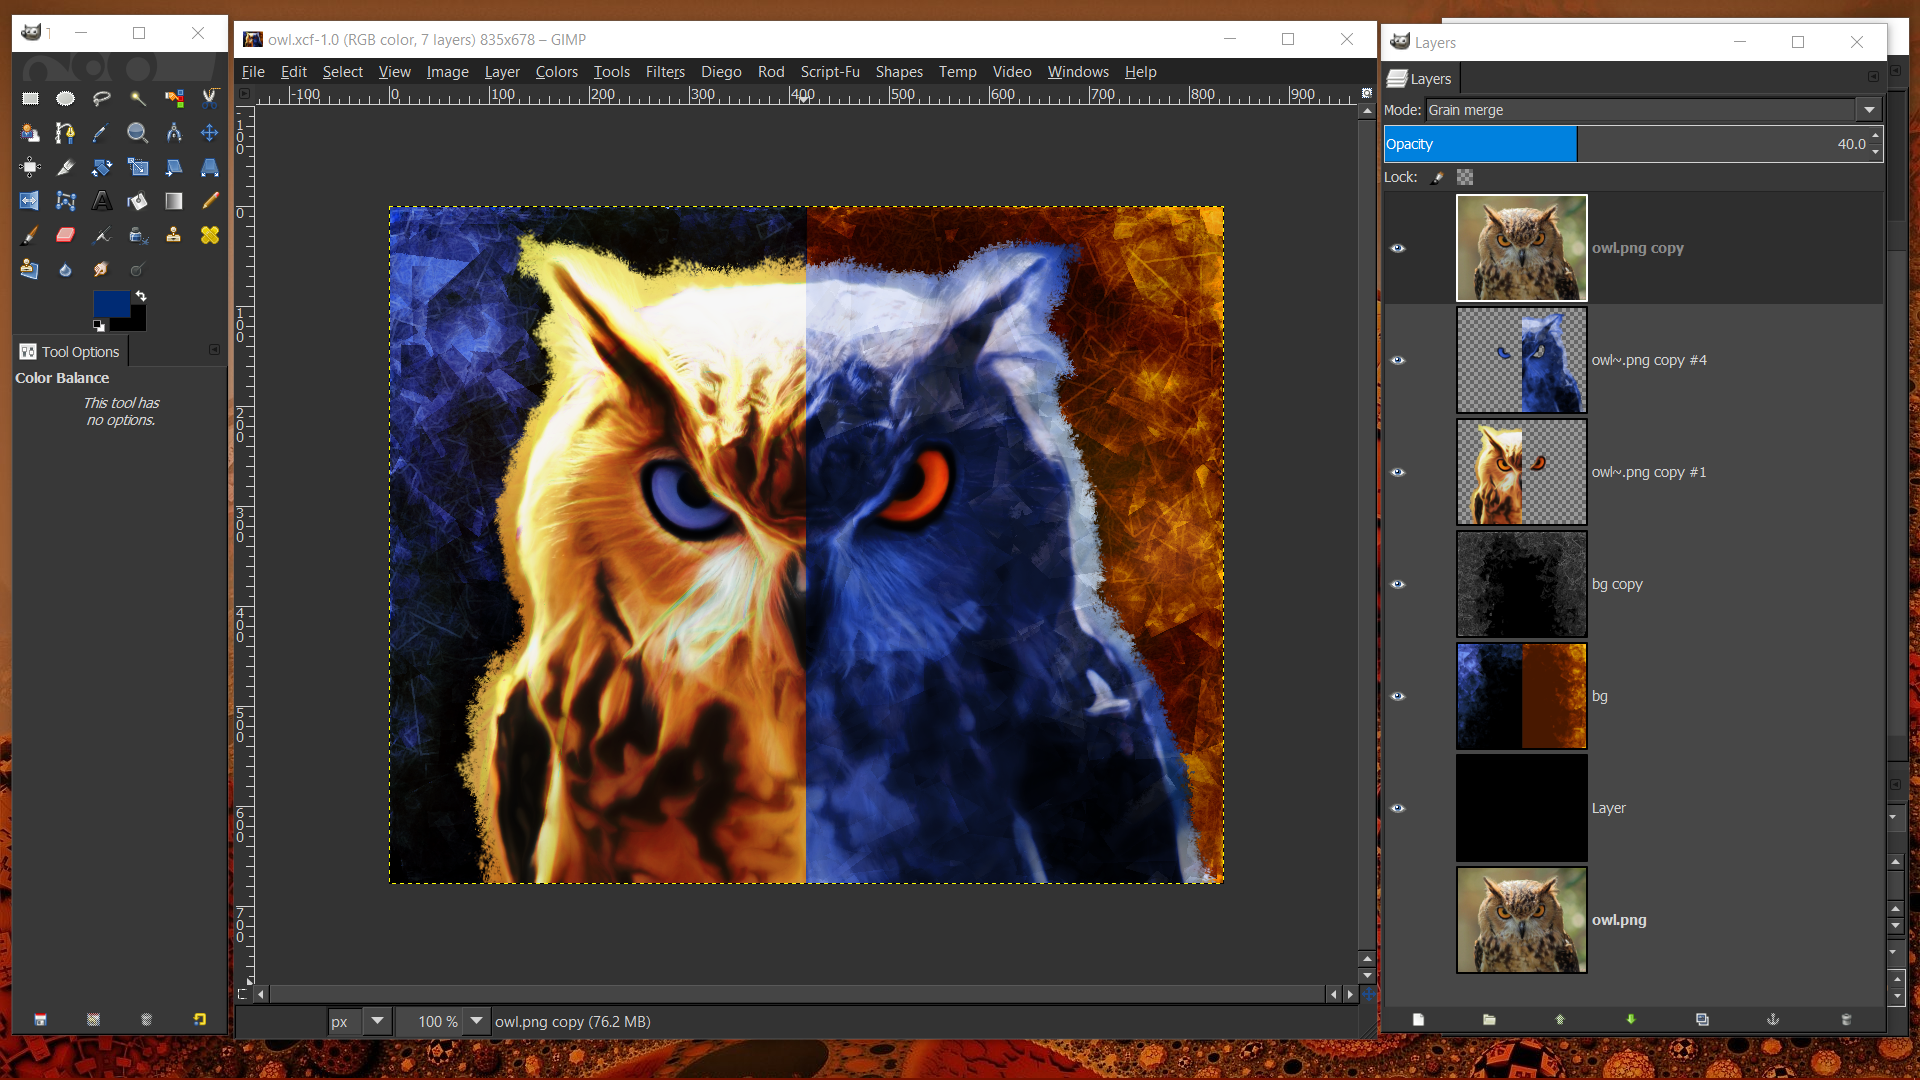Select the Move tool
This screenshot has height=1080, width=1920.
tap(210, 132)
